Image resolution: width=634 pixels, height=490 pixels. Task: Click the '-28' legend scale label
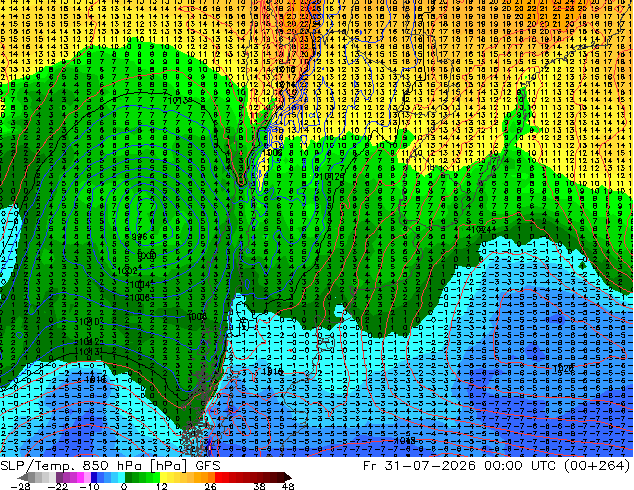[x=20, y=486]
